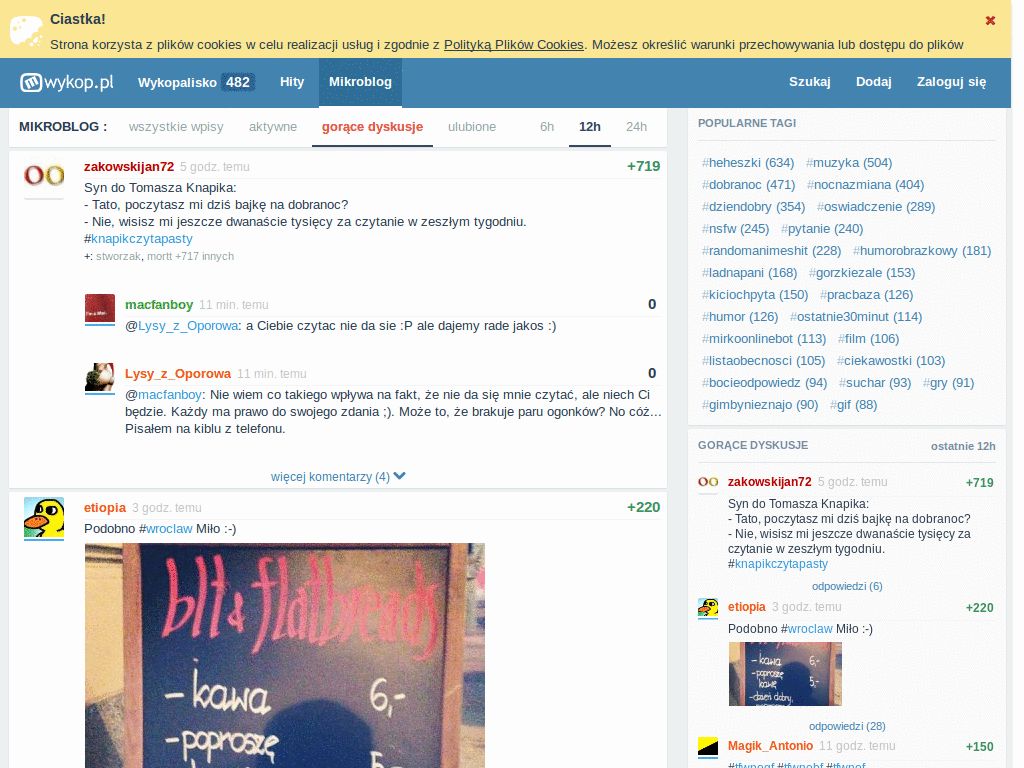Open the #gif tag

click(x=854, y=404)
